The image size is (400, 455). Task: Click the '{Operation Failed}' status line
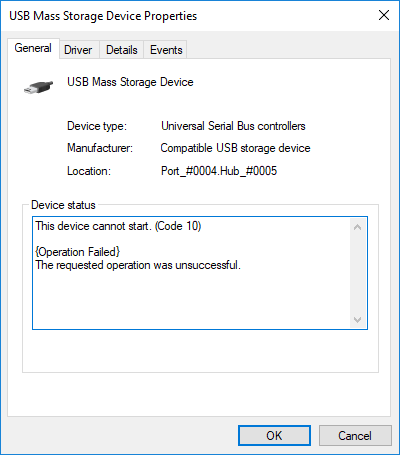click(78, 252)
